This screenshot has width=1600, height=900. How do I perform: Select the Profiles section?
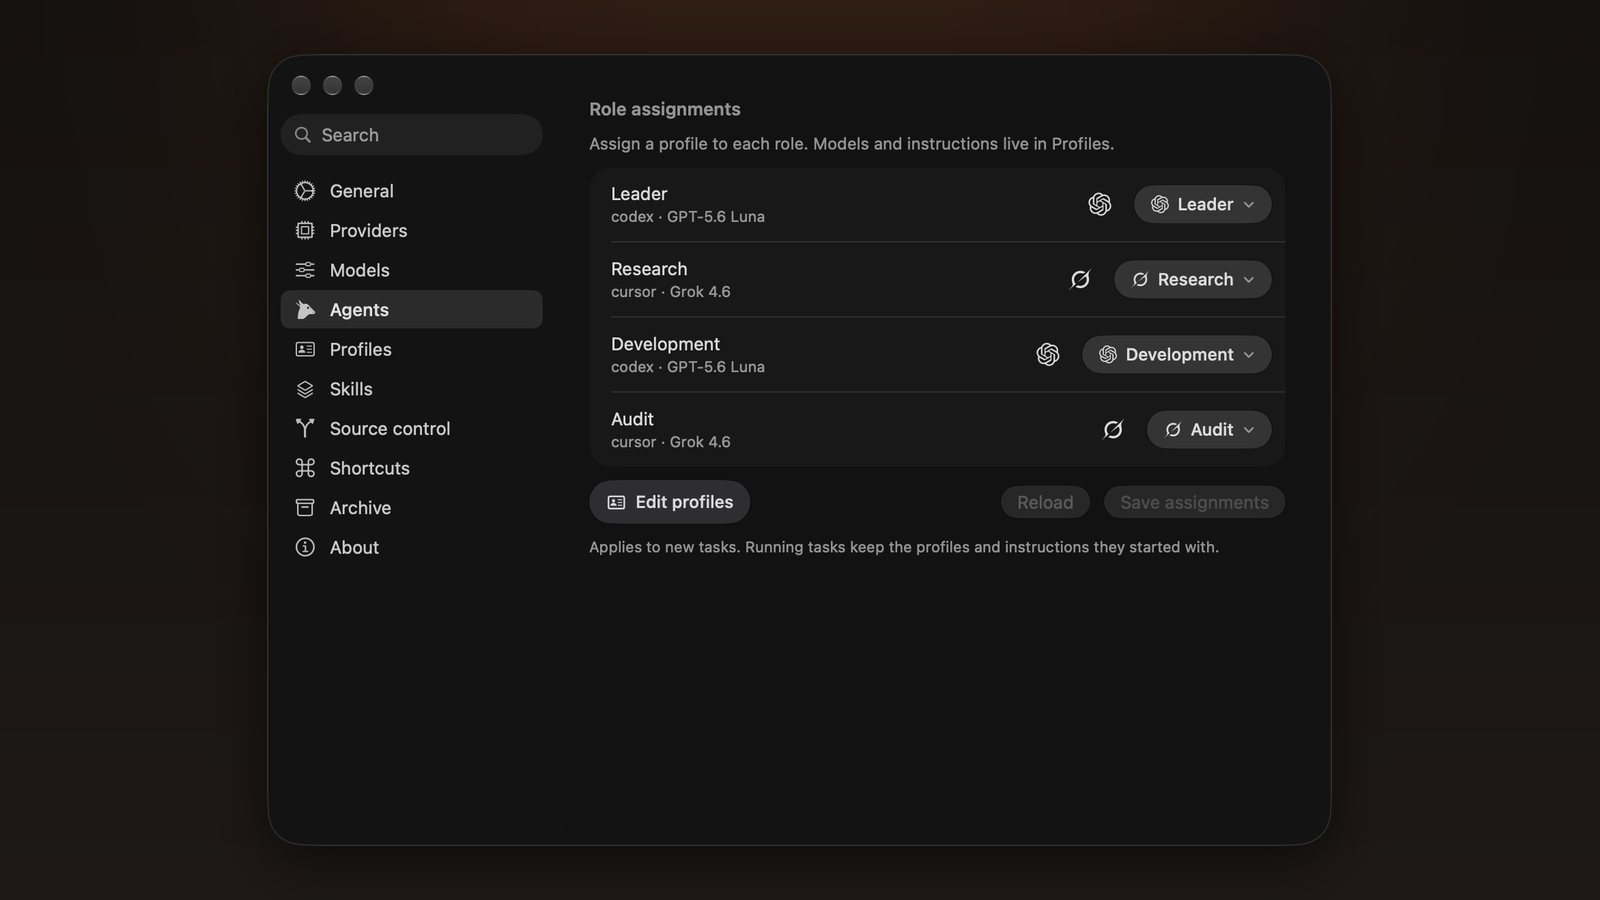click(x=411, y=349)
